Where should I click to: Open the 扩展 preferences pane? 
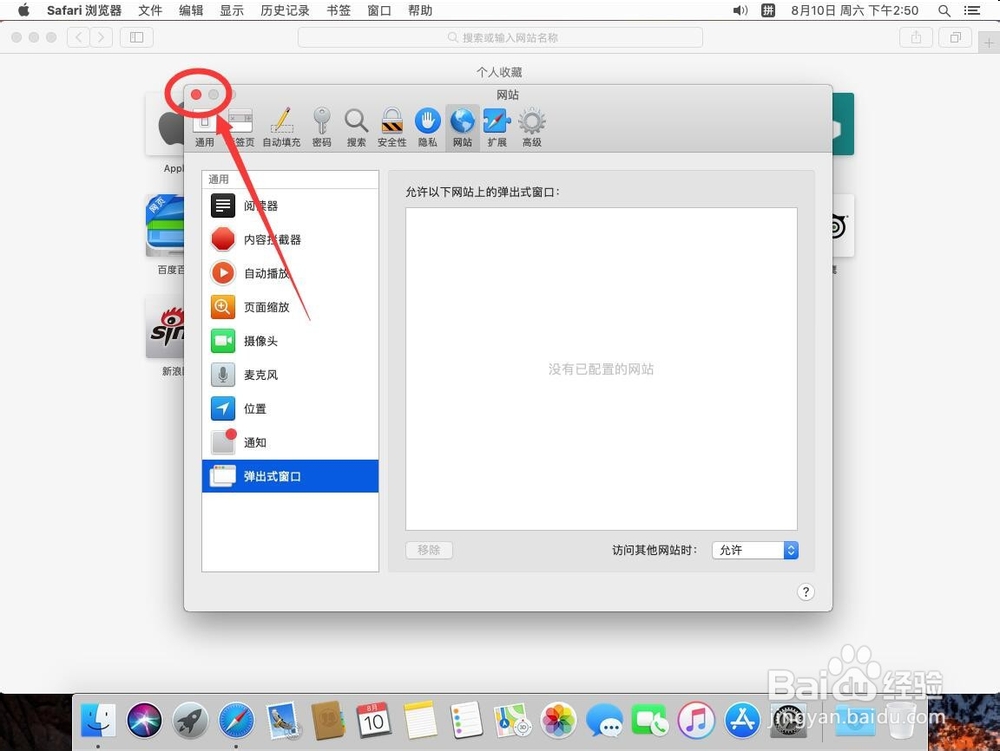point(496,124)
